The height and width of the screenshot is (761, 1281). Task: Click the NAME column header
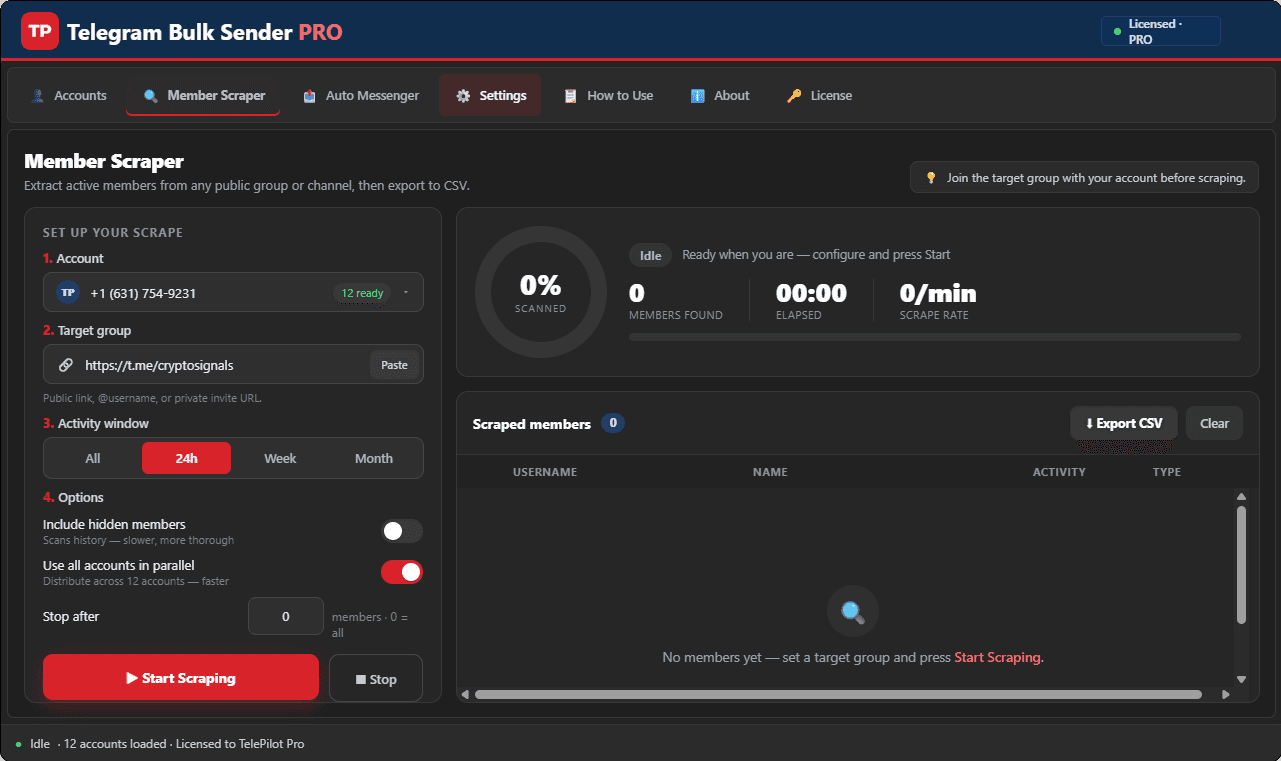coord(770,472)
